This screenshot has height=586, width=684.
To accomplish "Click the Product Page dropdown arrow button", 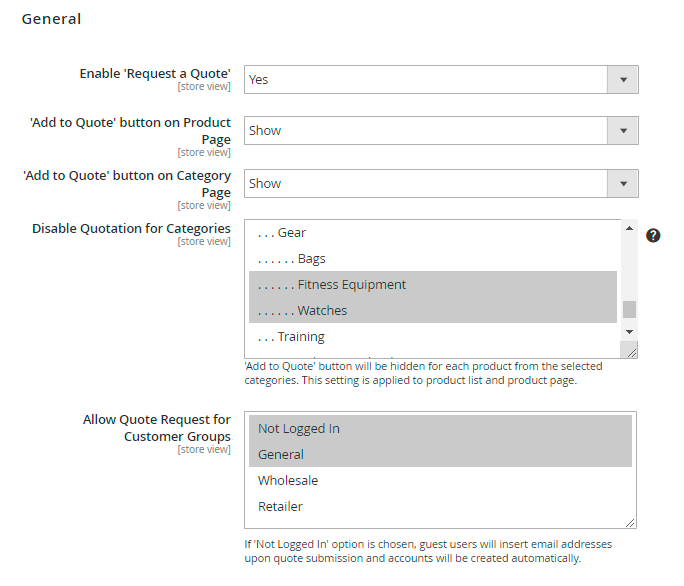I will point(623,130).
